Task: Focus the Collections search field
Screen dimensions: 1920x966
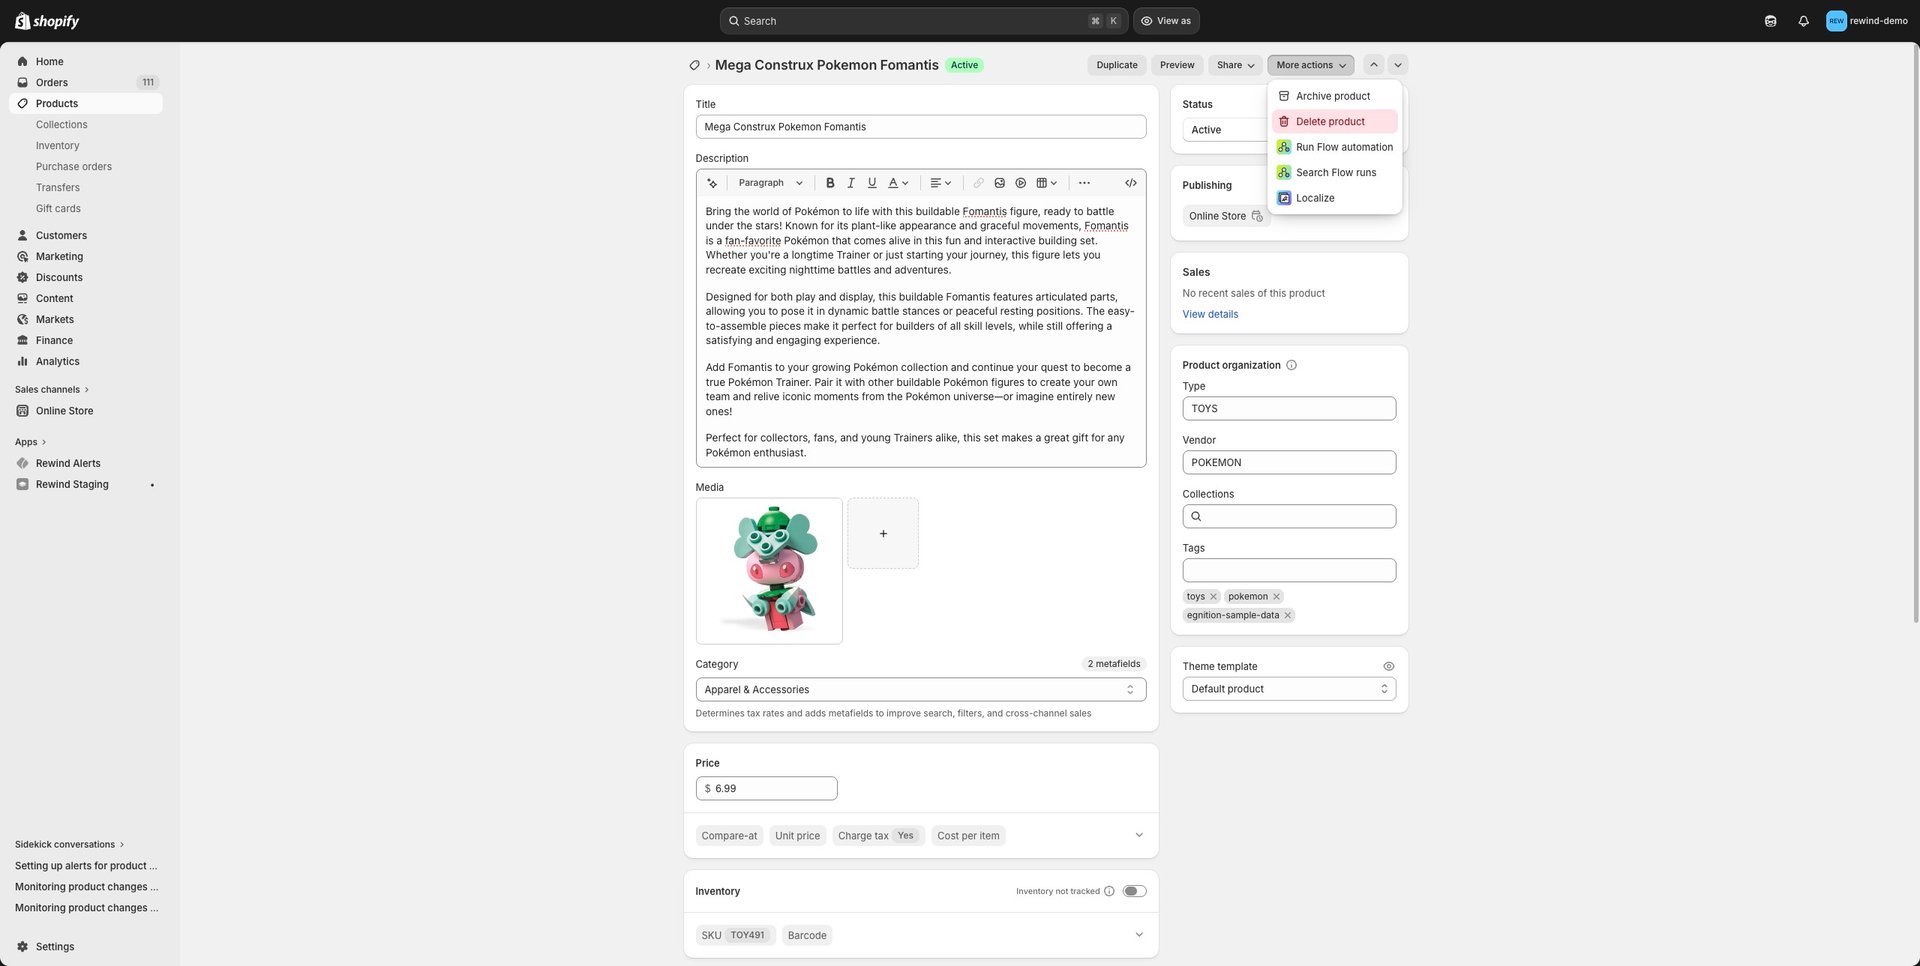Action: coord(1288,517)
